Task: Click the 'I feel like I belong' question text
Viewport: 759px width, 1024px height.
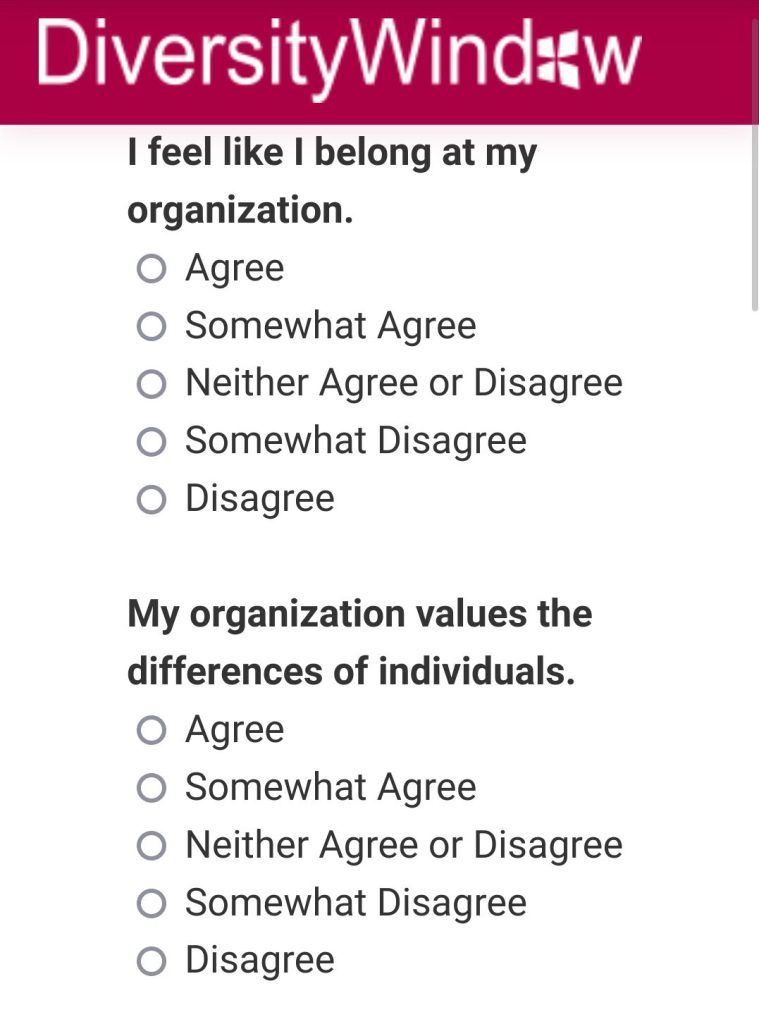Action: click(332, 181)
